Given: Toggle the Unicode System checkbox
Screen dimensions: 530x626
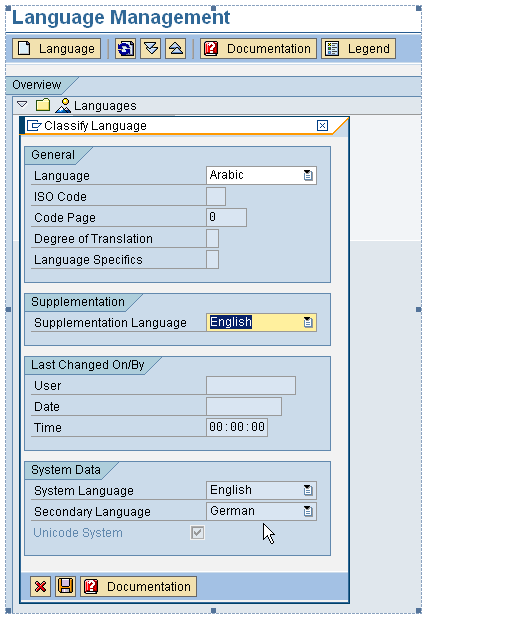Looking at the screenshot, I should (198, 533).
